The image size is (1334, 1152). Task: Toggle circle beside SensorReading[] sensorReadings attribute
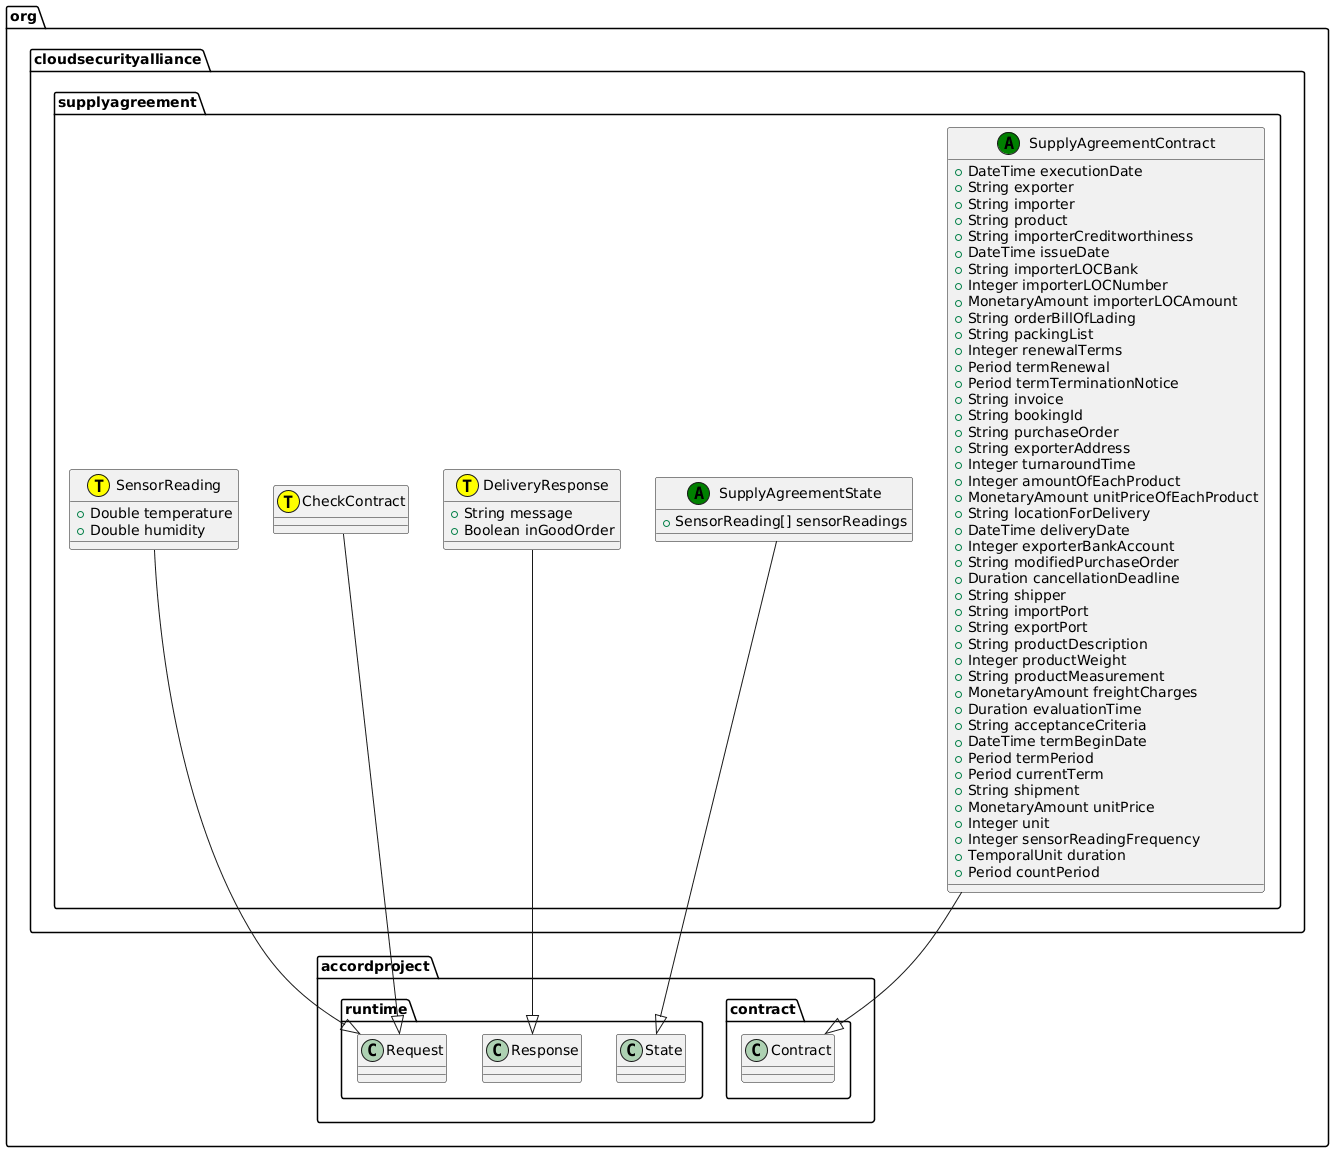(664, 521)
